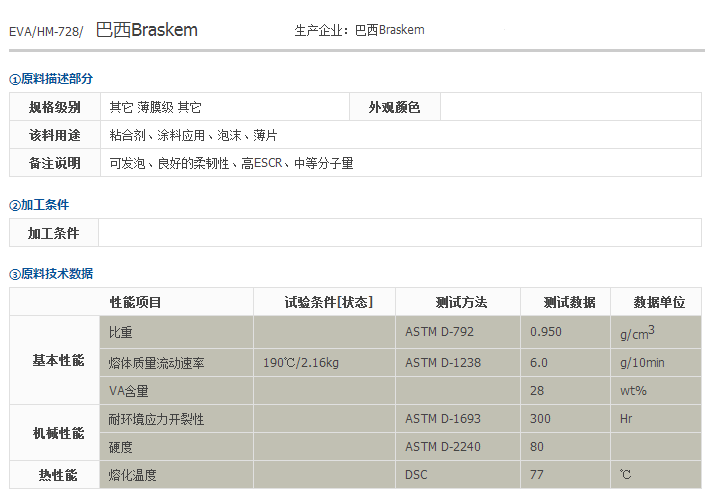Click the 77 melting temperature value

pyautogui.click(x=537, y=475)
